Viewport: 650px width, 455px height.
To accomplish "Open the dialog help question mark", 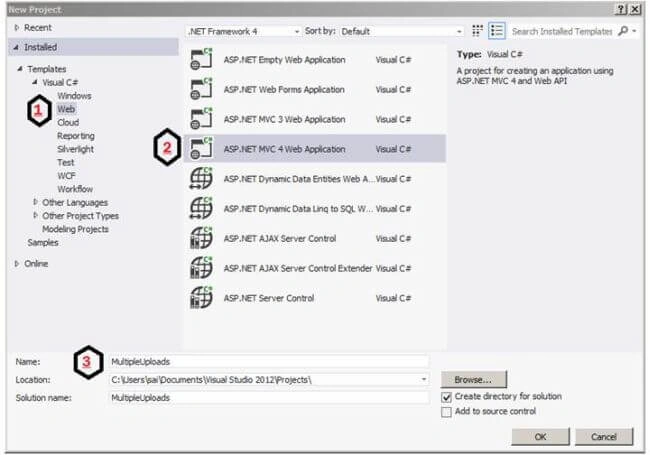I will tap(621, 10).
